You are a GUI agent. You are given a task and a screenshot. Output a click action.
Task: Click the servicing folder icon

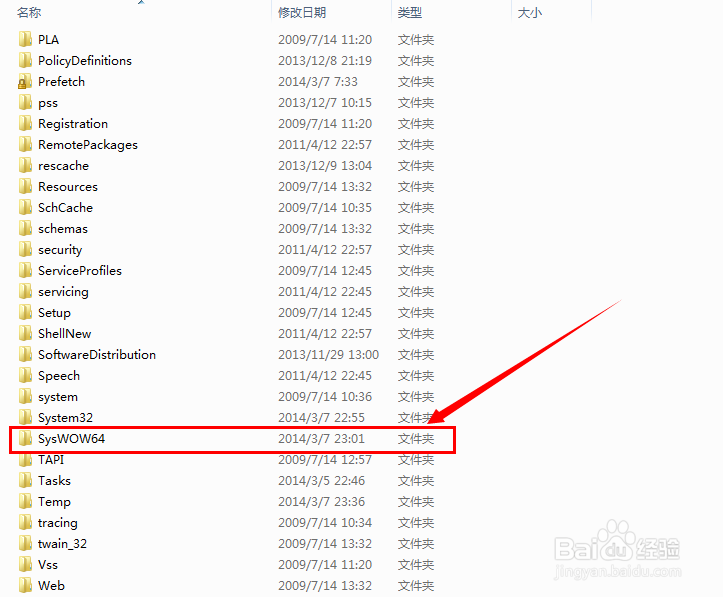point(25,291)
